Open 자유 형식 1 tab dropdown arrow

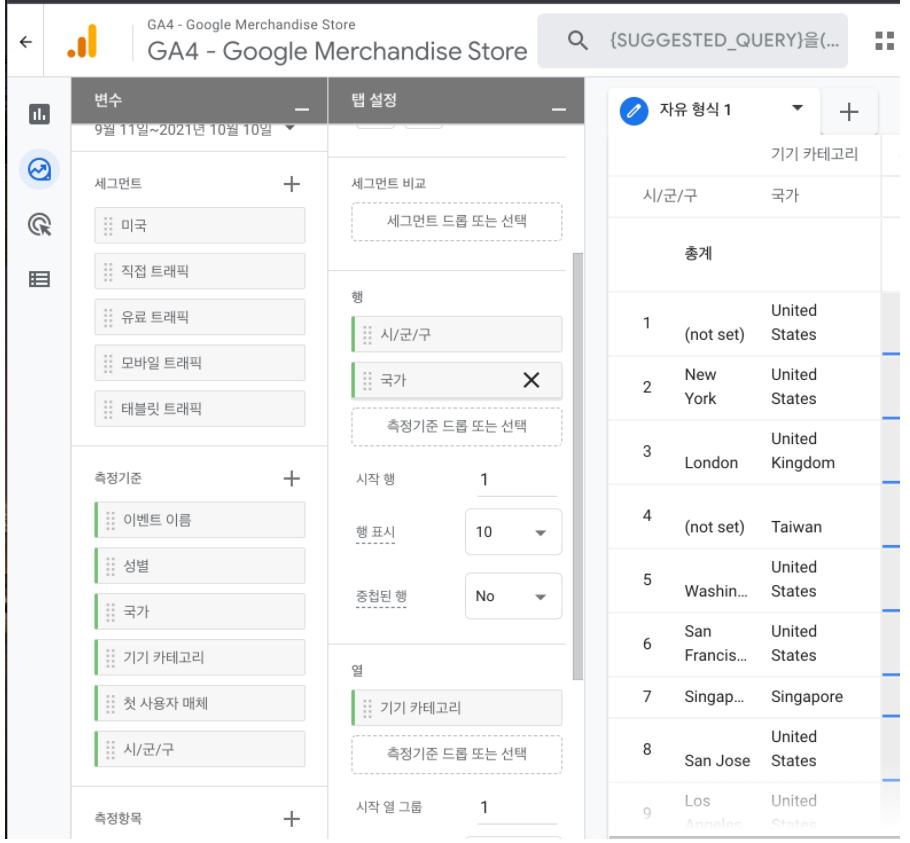(x=797, y=108)
